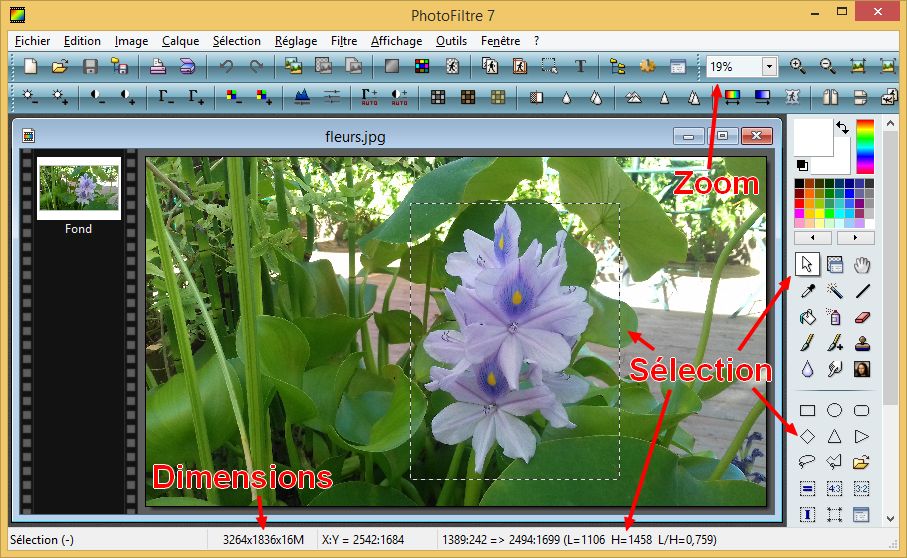Show next colors with palette right arrow

click(x=855, y=238)
